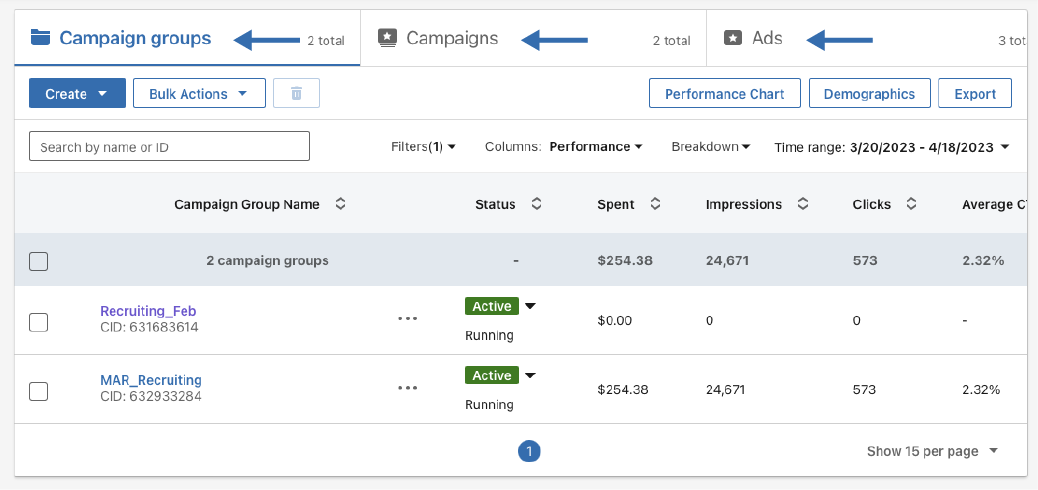Sort the Status column
Image resolution: width=1038 pixels, height=490 pixels.
pos(536,204)
